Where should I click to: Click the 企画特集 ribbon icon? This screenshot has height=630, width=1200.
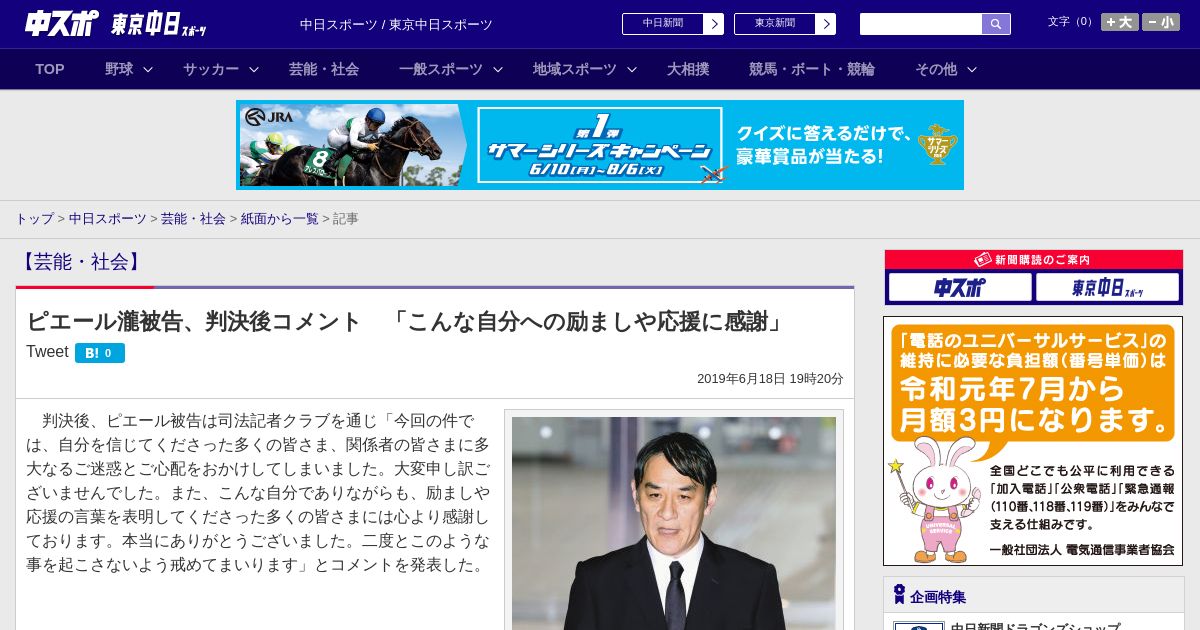[899, 595]
